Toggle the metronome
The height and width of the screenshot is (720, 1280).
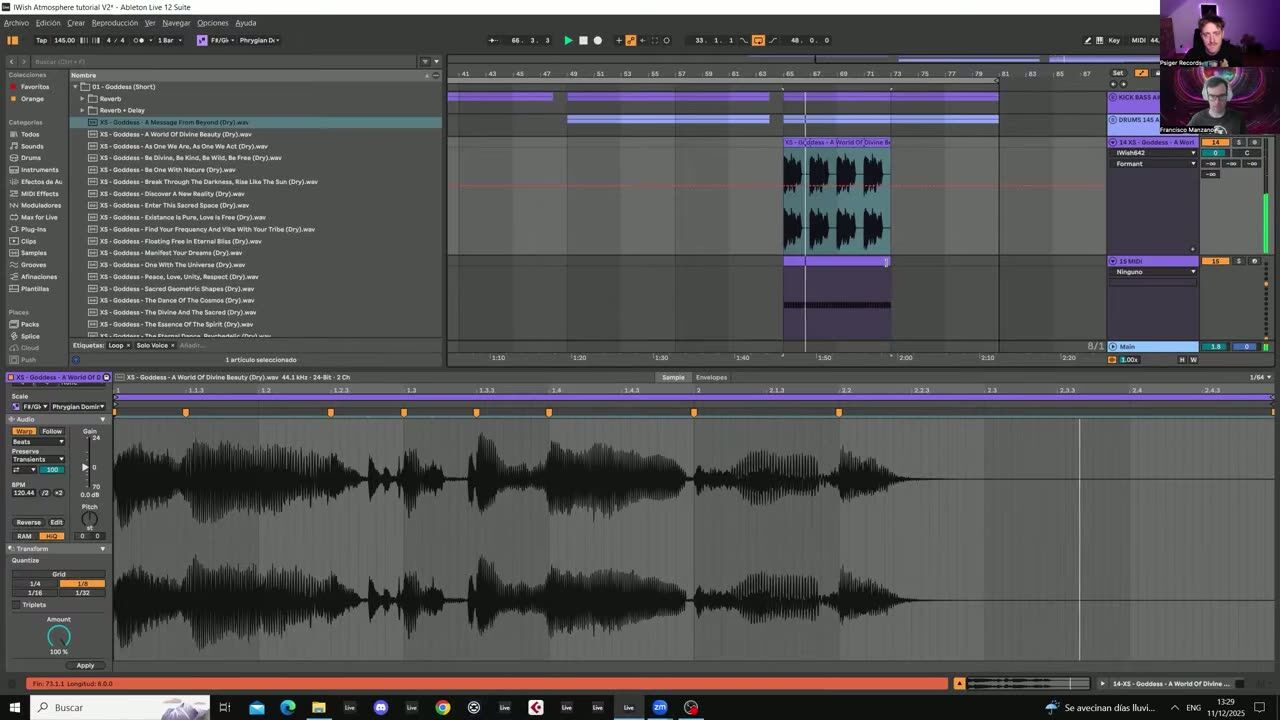pos(139,40)
